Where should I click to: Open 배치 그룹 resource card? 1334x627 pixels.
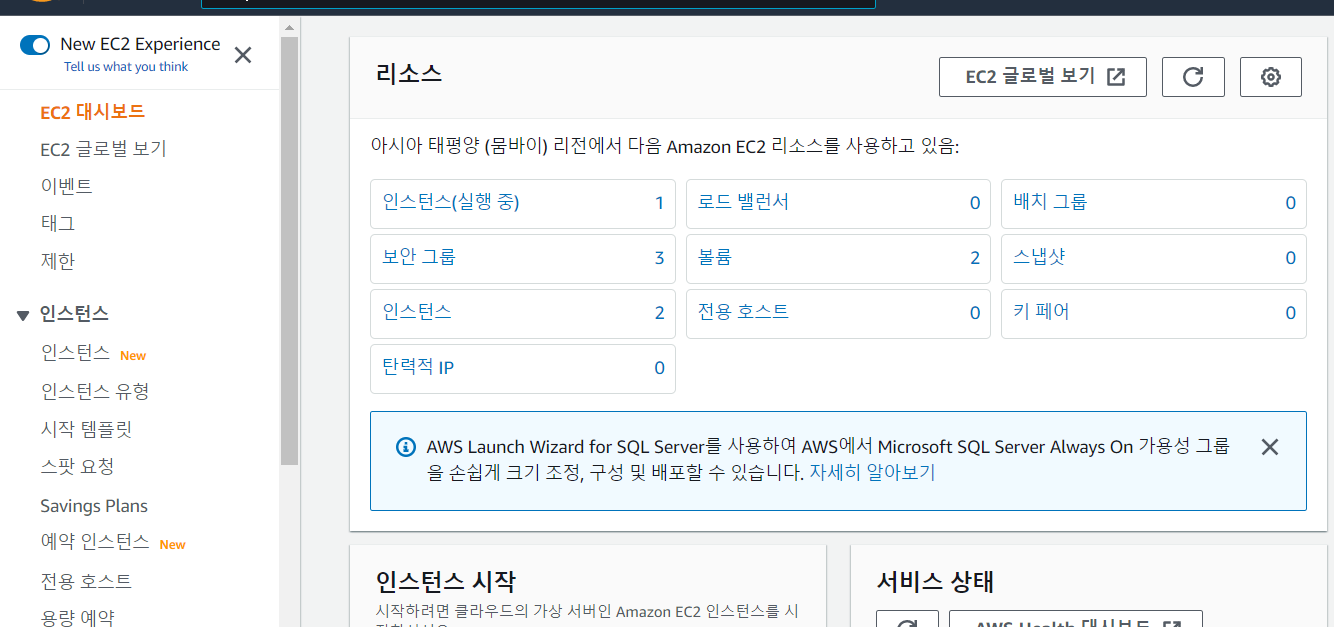[x=1154, y=203]
